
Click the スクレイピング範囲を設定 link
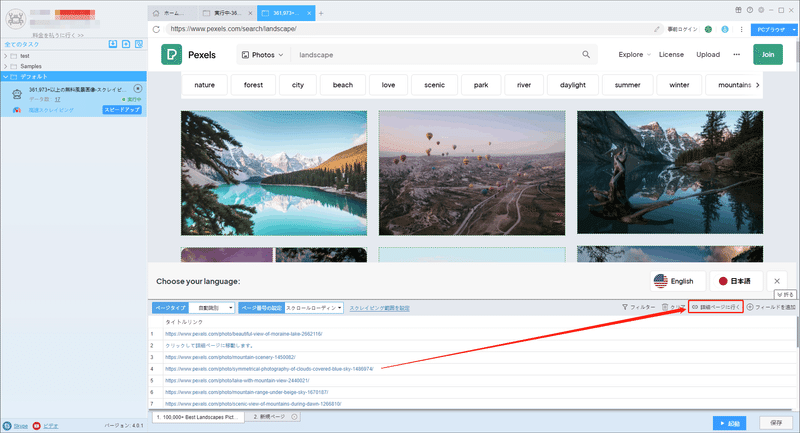coord(379,308)
